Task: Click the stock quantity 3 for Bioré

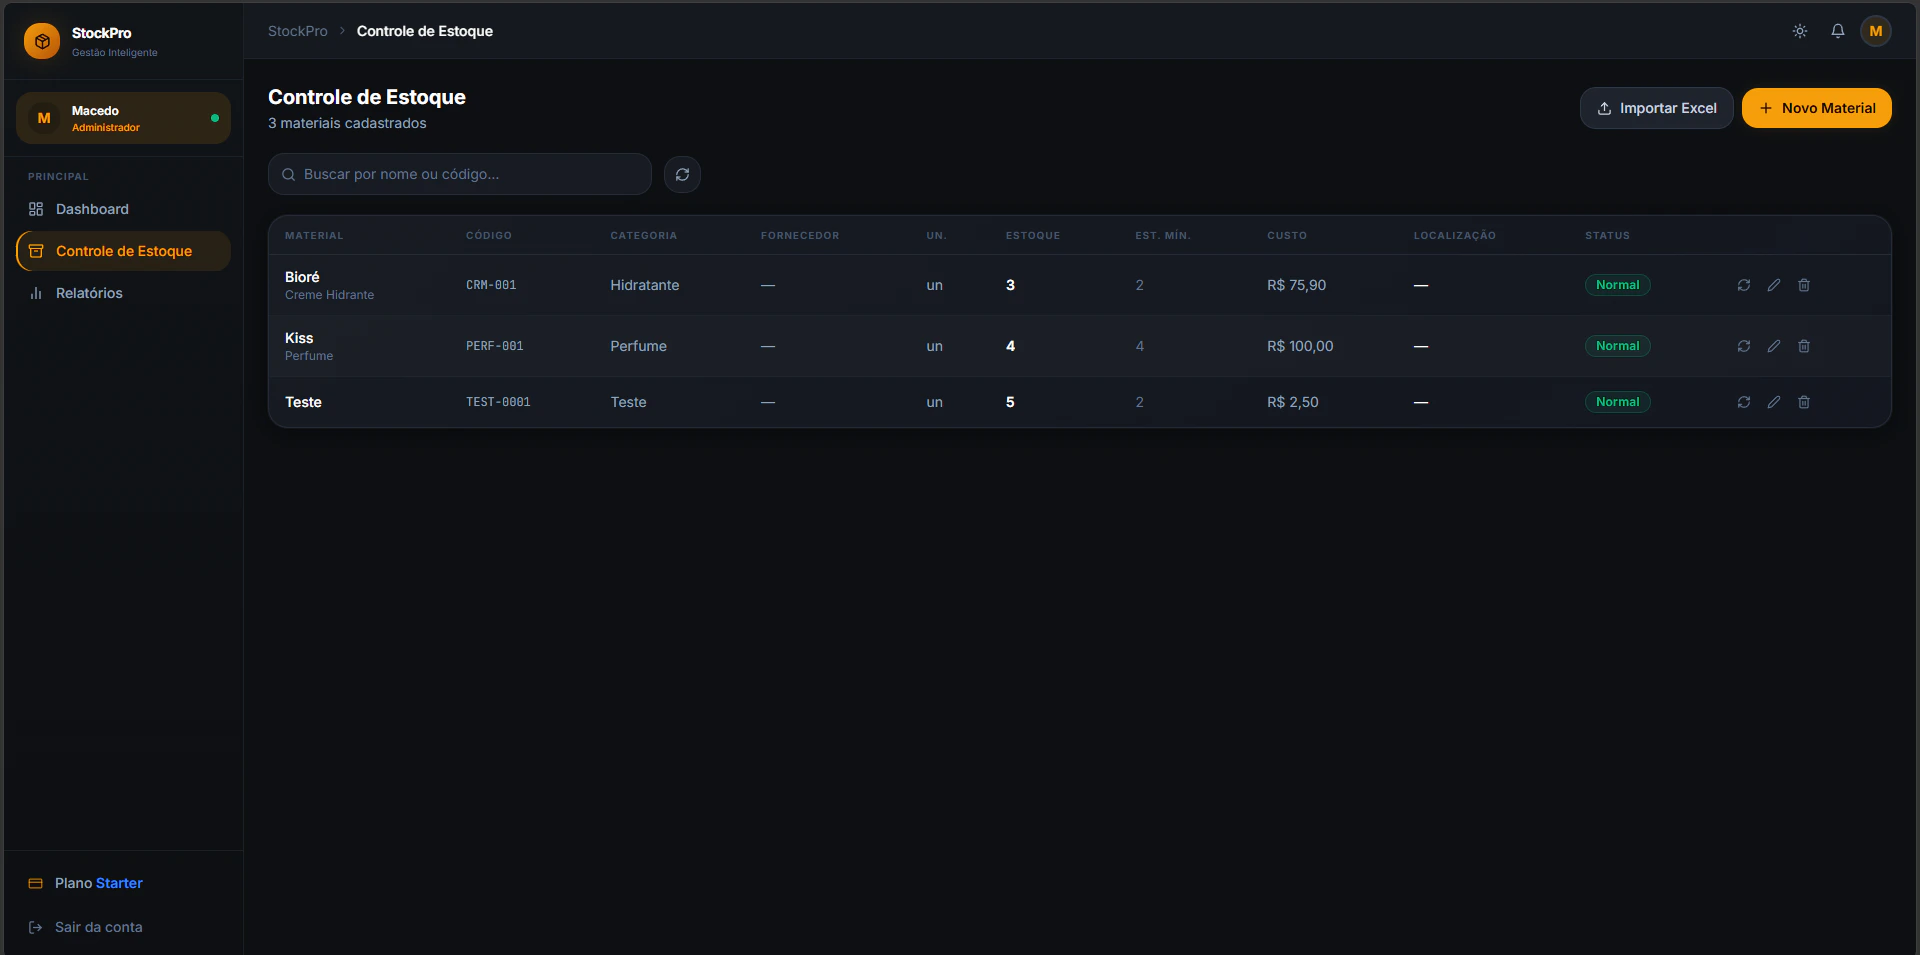Action: pos(1010,285)
